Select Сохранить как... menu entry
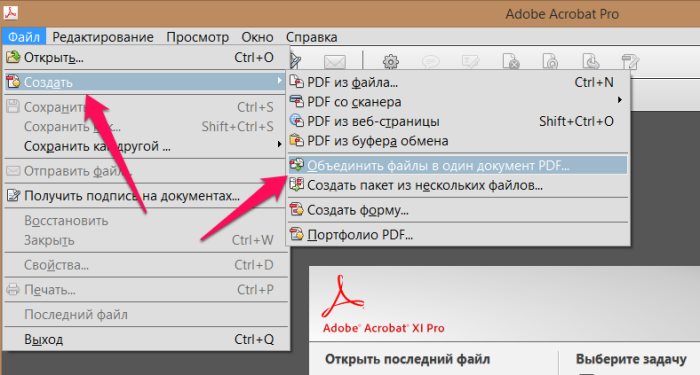The image size is (700, 375). 145,127
